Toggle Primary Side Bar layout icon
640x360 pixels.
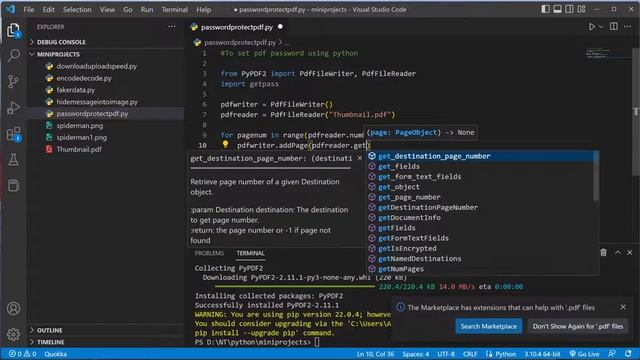click(x=545, y=9)
